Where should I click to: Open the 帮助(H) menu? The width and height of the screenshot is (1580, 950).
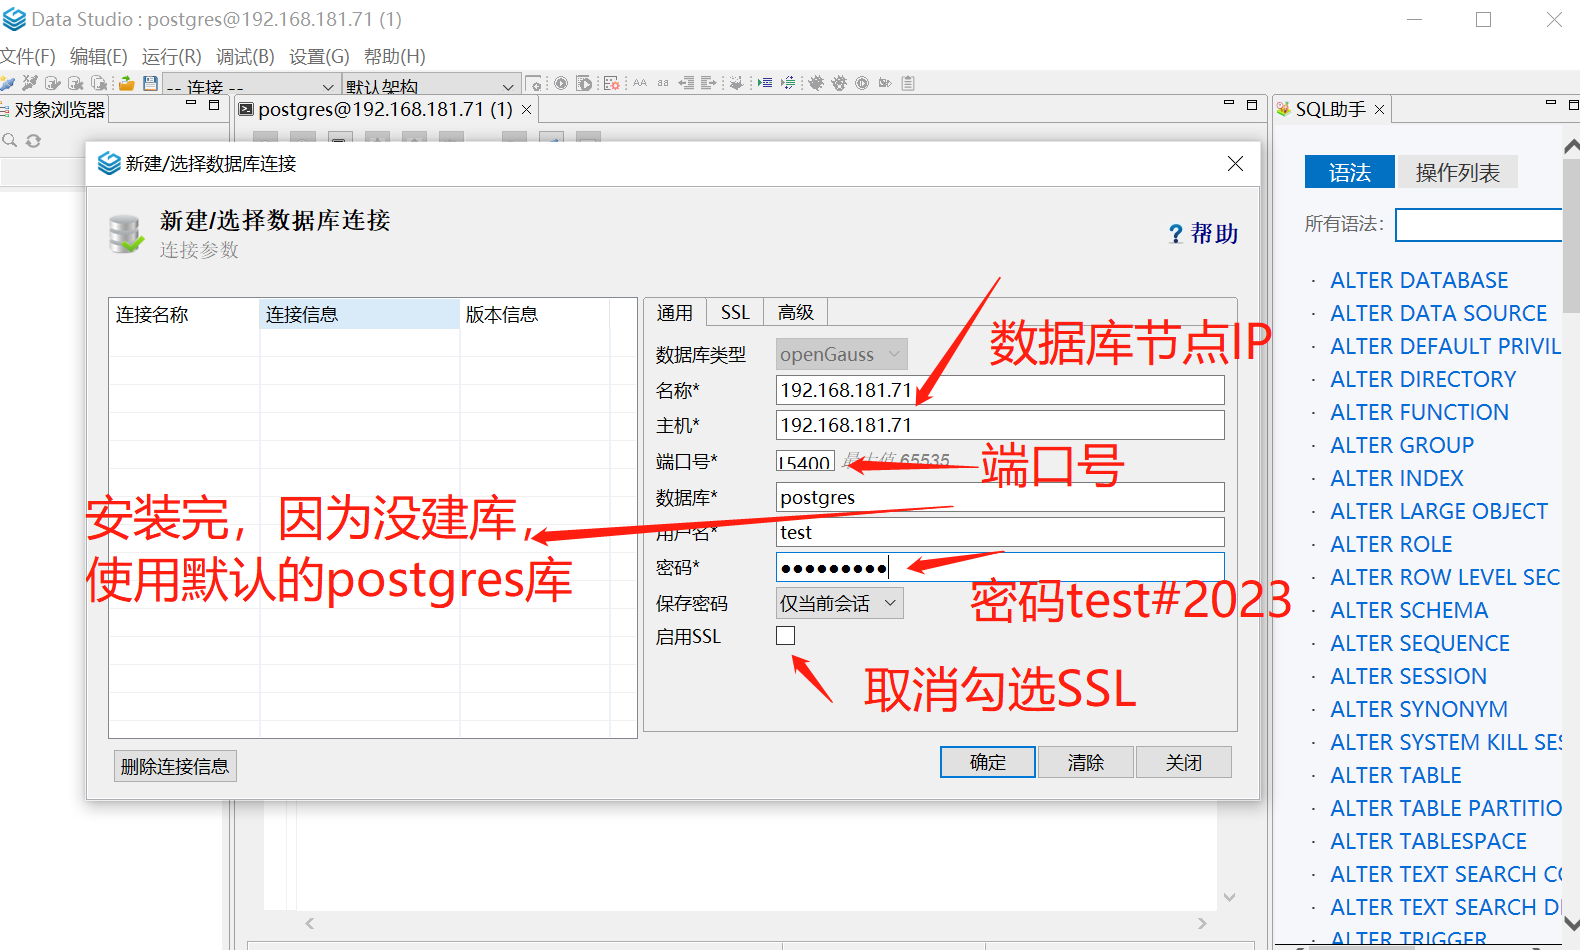click(394, 57)
